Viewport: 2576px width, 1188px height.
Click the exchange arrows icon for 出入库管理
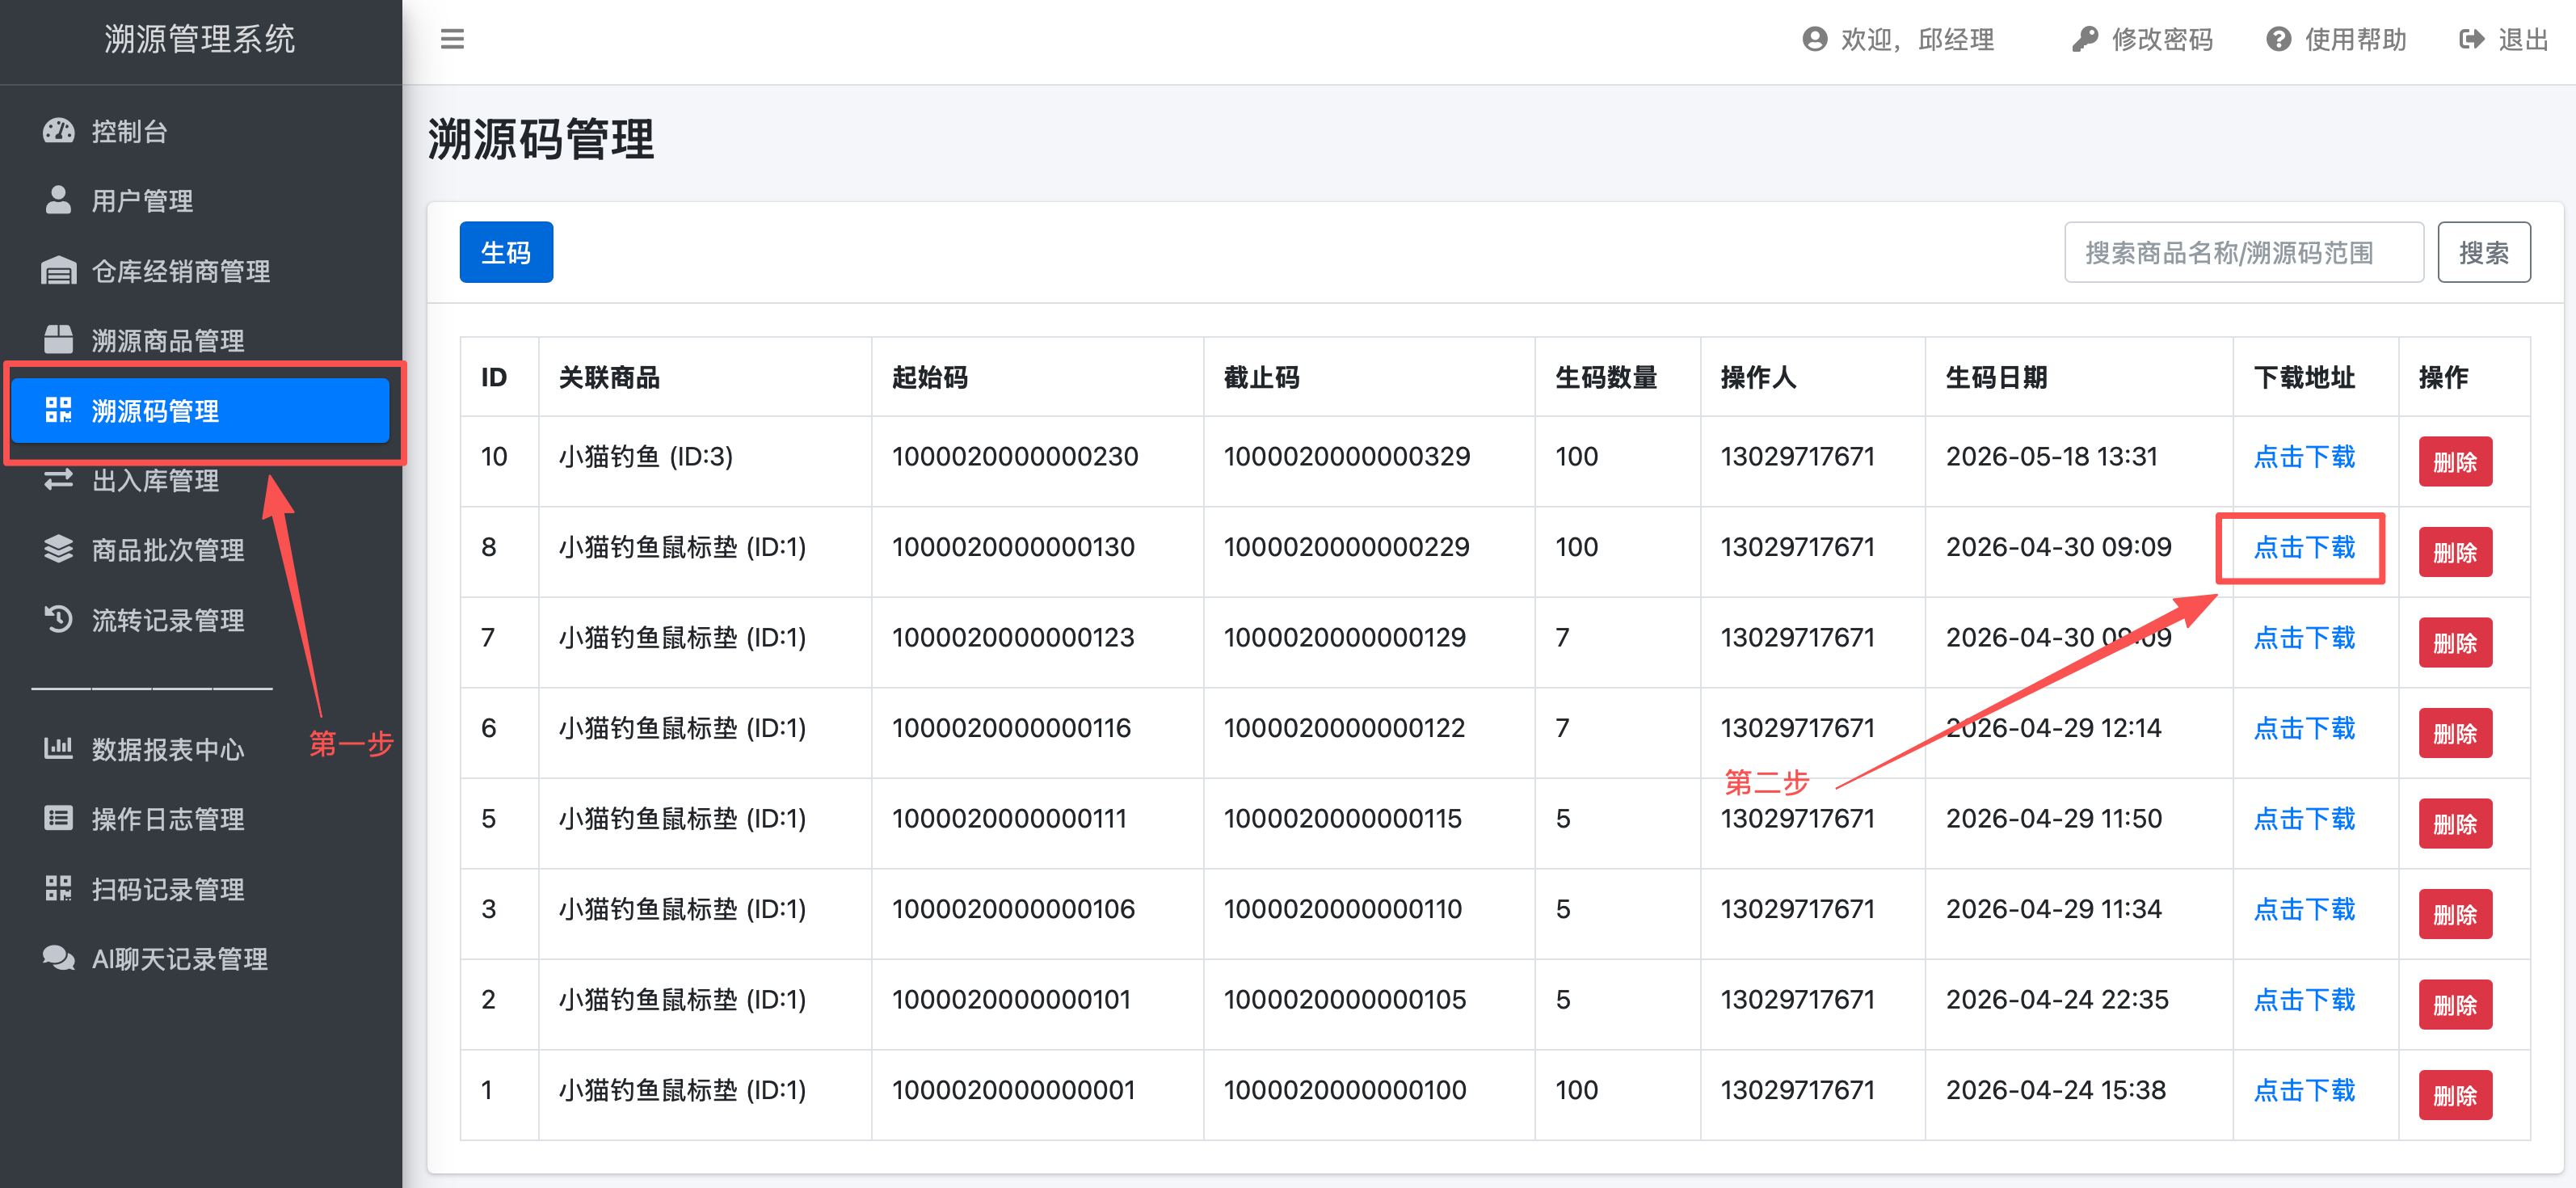[59, 480]
